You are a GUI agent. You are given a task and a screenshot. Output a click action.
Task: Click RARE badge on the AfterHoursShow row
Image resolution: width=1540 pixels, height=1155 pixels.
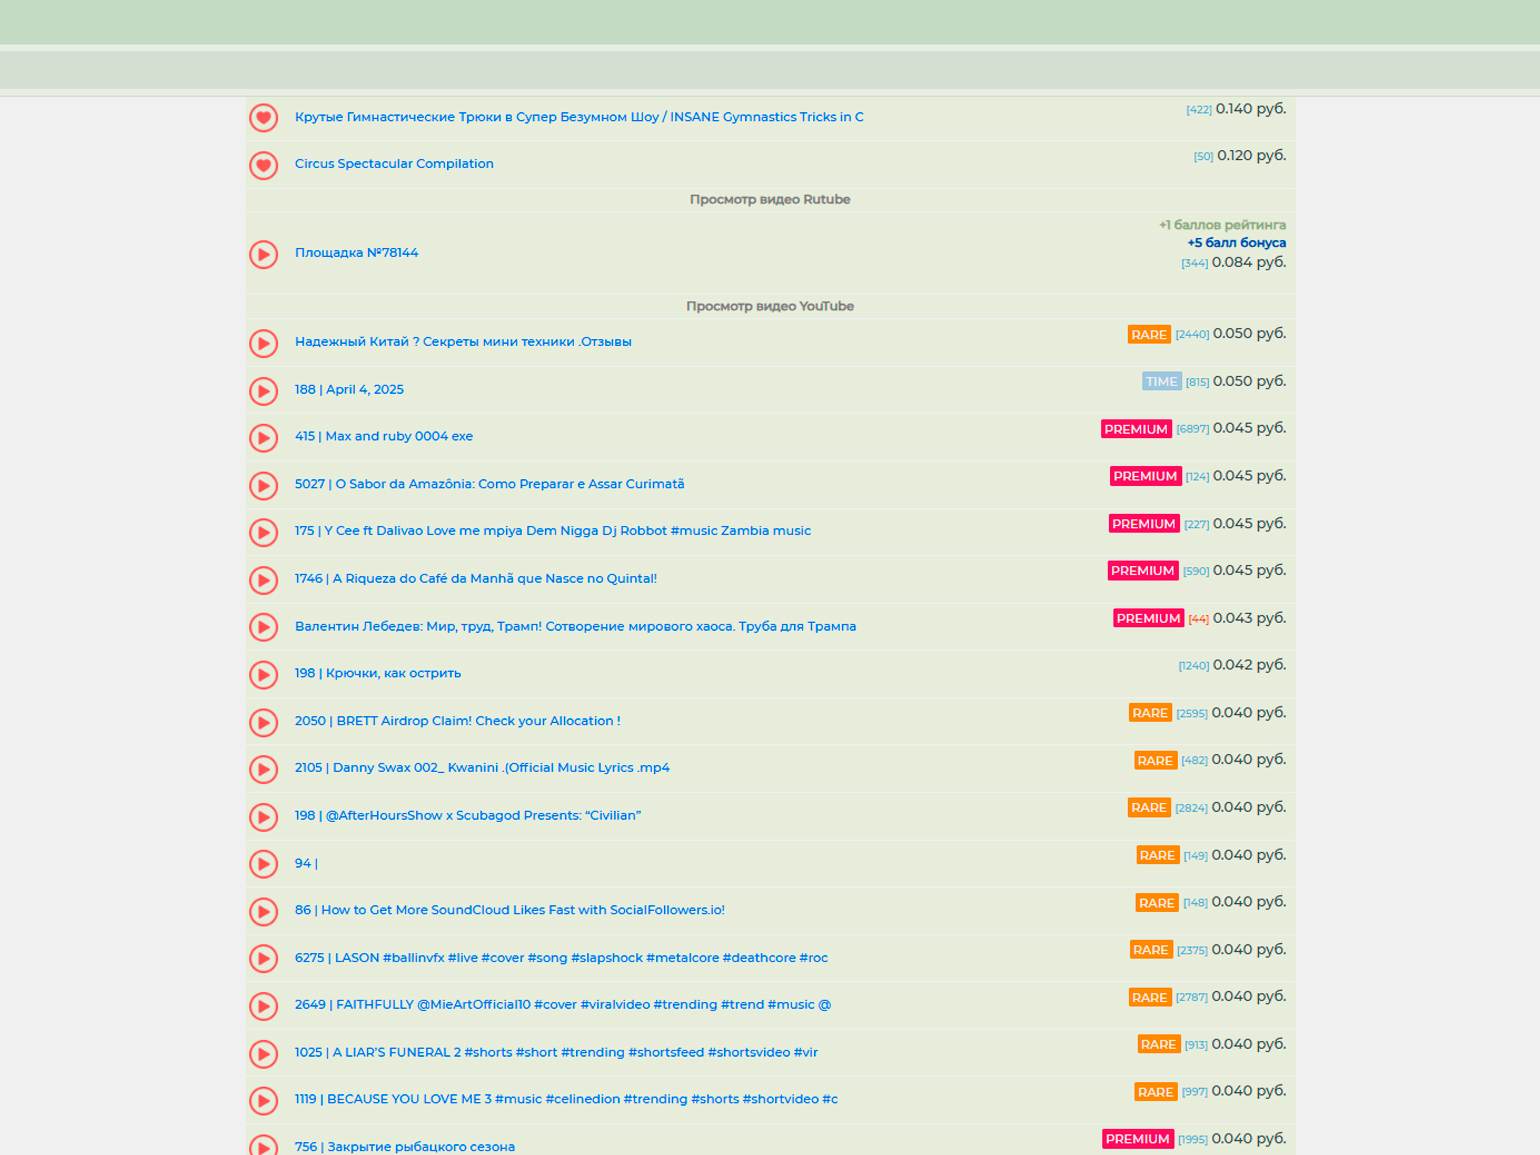[x=1149, y=808]
